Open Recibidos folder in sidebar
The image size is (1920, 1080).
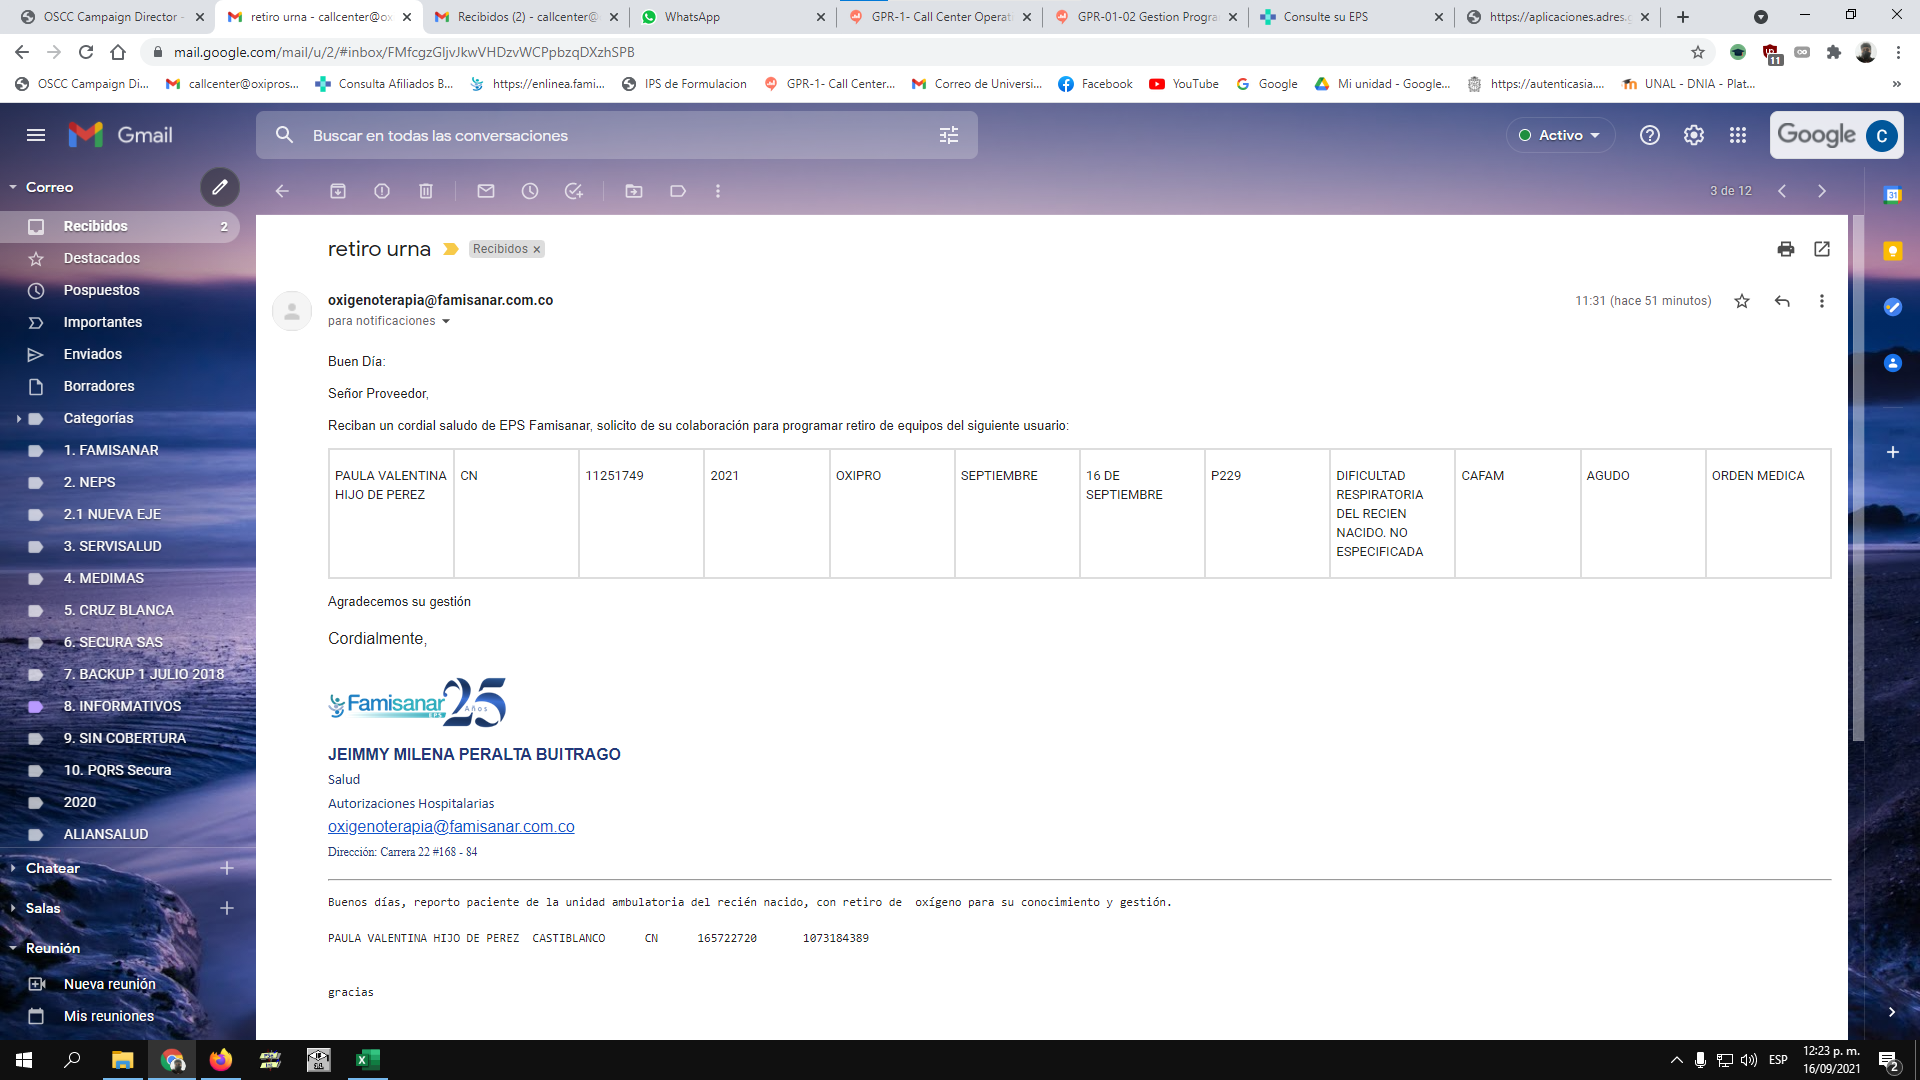point(120,226)
